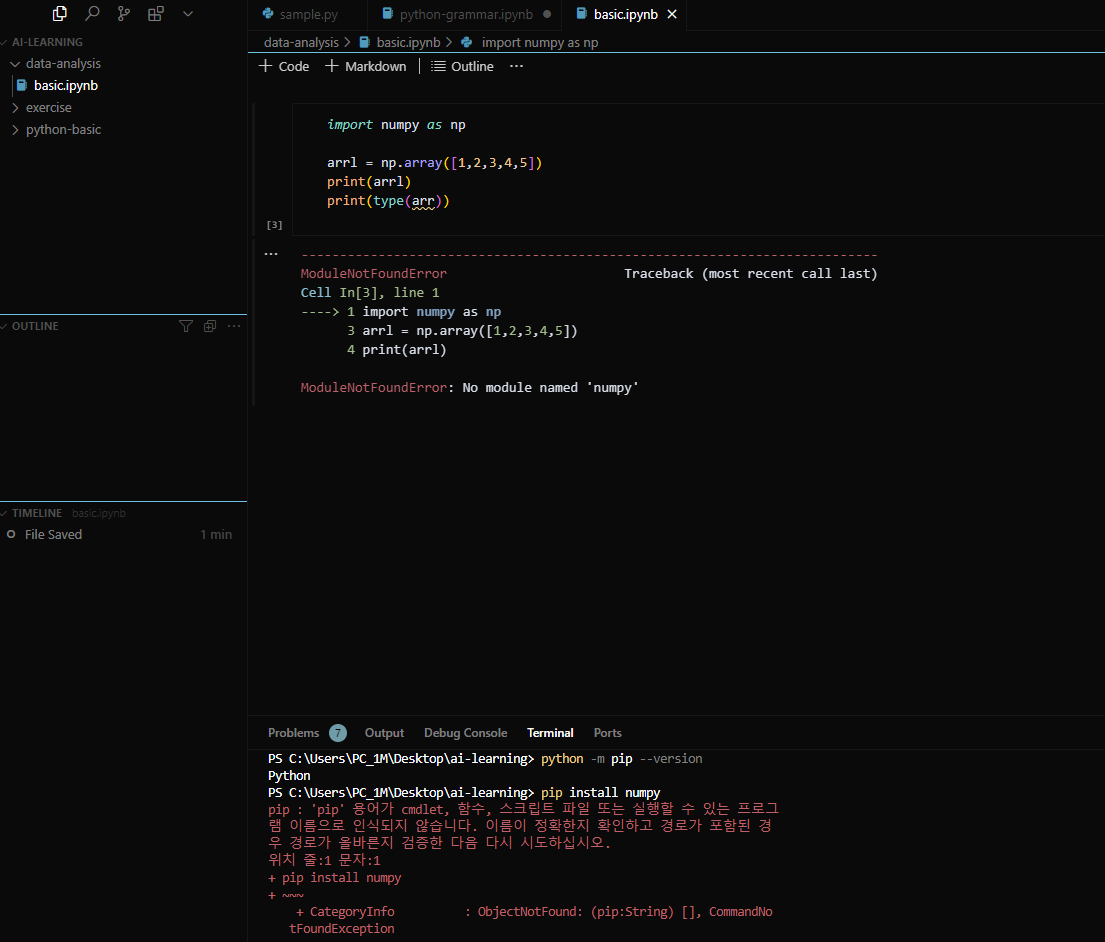Screen dimensions: 1105x942
Task: Click "No module named 'numpy'" error message
Action: [550, 388]
